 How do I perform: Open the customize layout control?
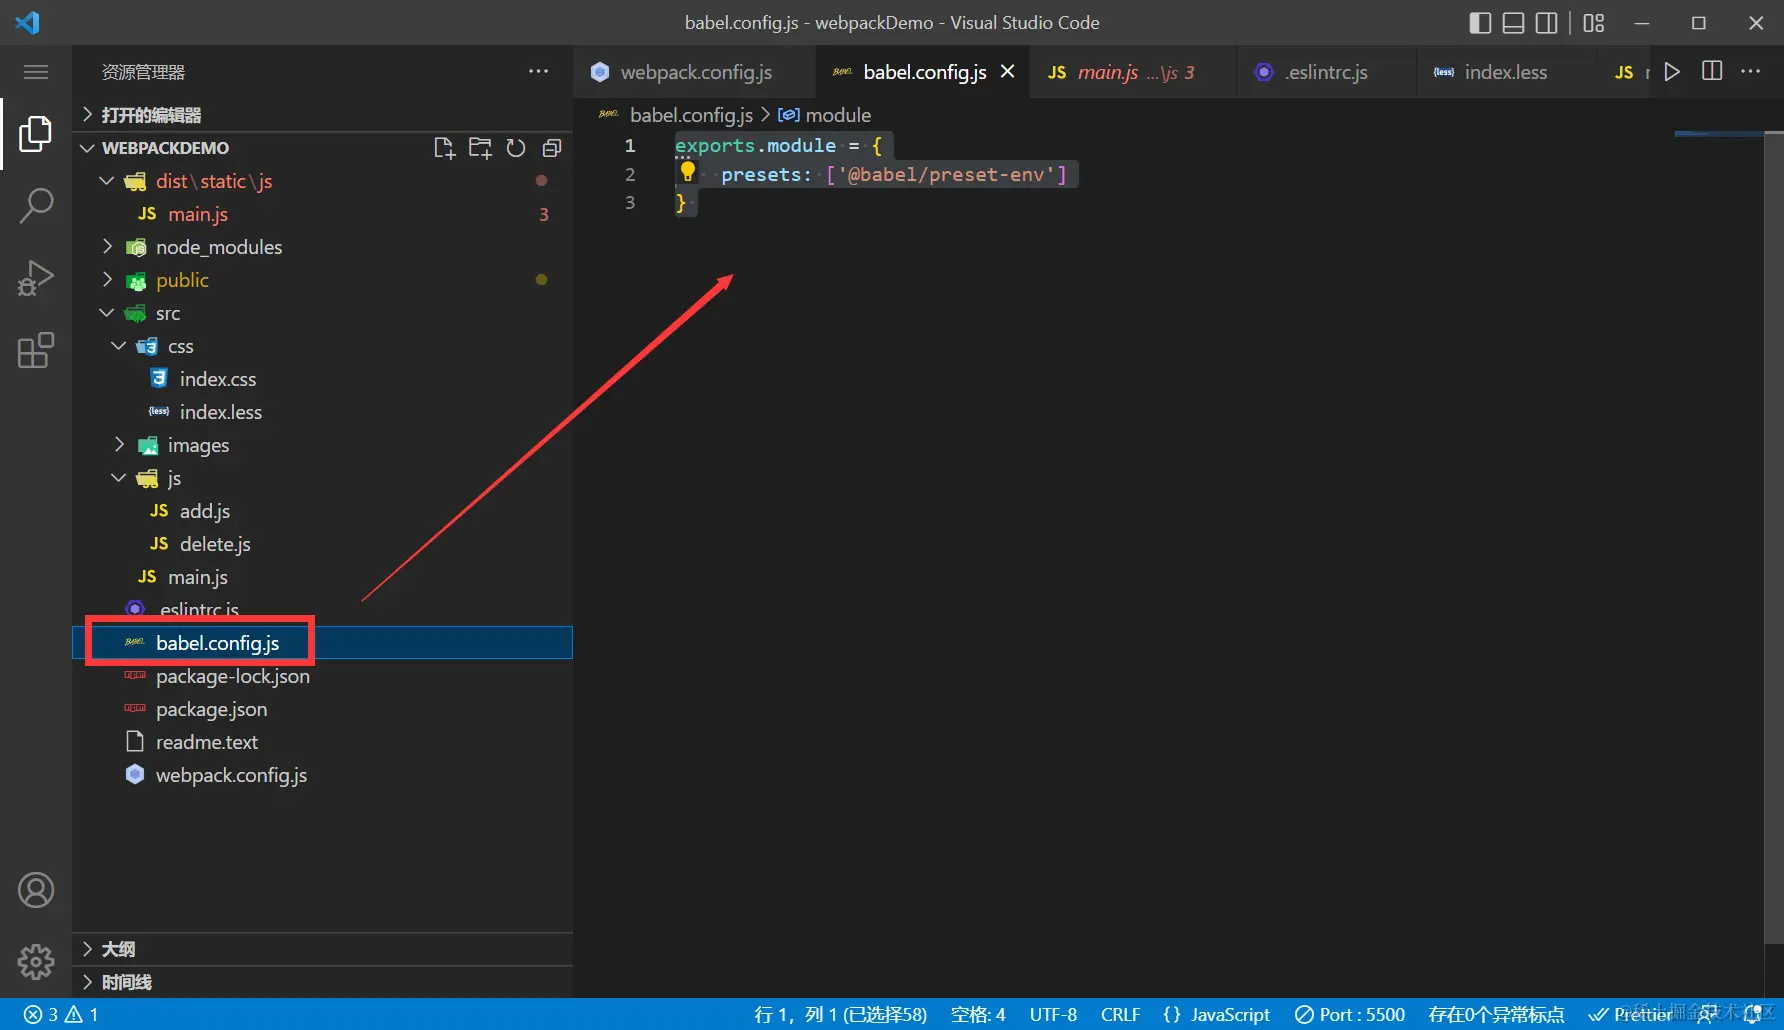1594,23
